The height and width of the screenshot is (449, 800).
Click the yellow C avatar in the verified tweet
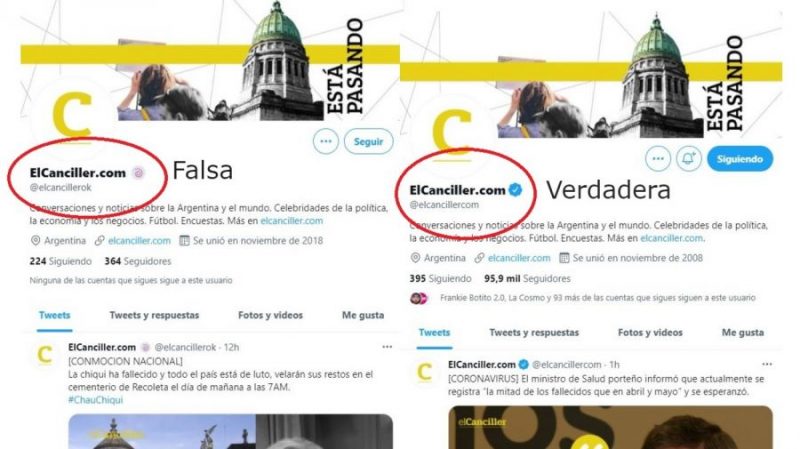tap(424, 371)
